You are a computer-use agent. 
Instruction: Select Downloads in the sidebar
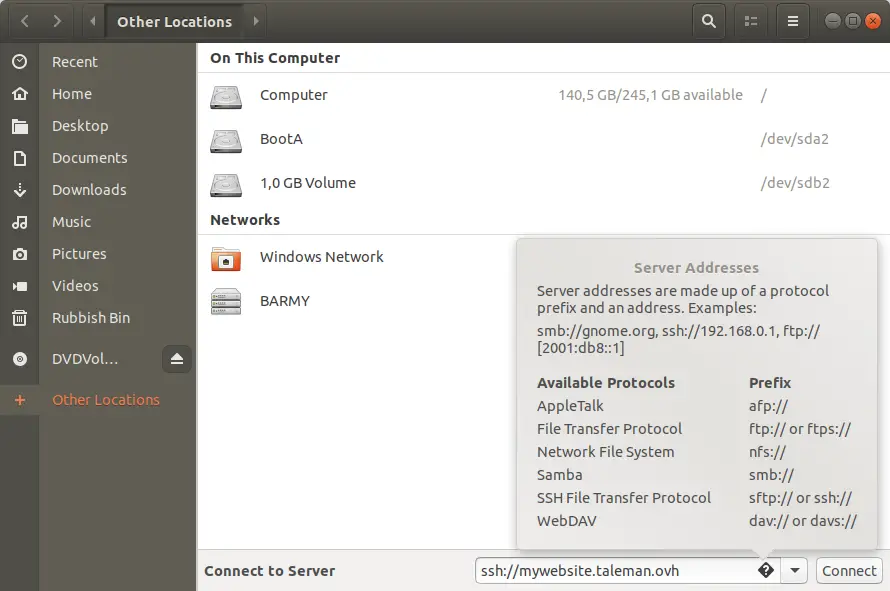tap(89, 190)
